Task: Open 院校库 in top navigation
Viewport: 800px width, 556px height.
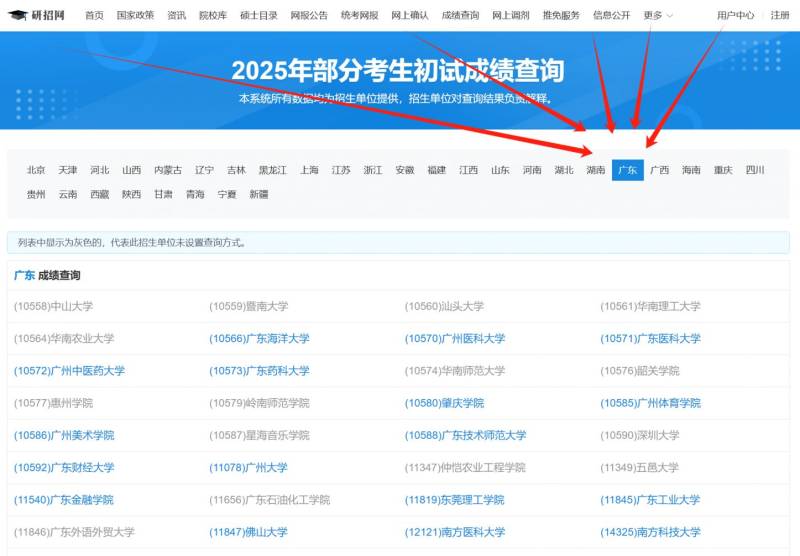Action: pos(213,15)
